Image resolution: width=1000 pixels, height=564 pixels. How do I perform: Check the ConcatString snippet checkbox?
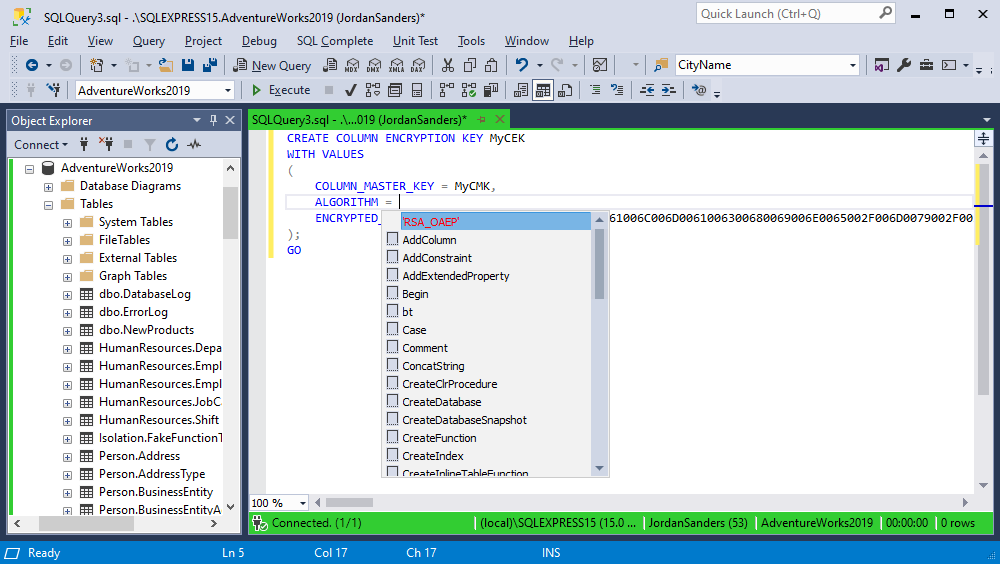392,365
